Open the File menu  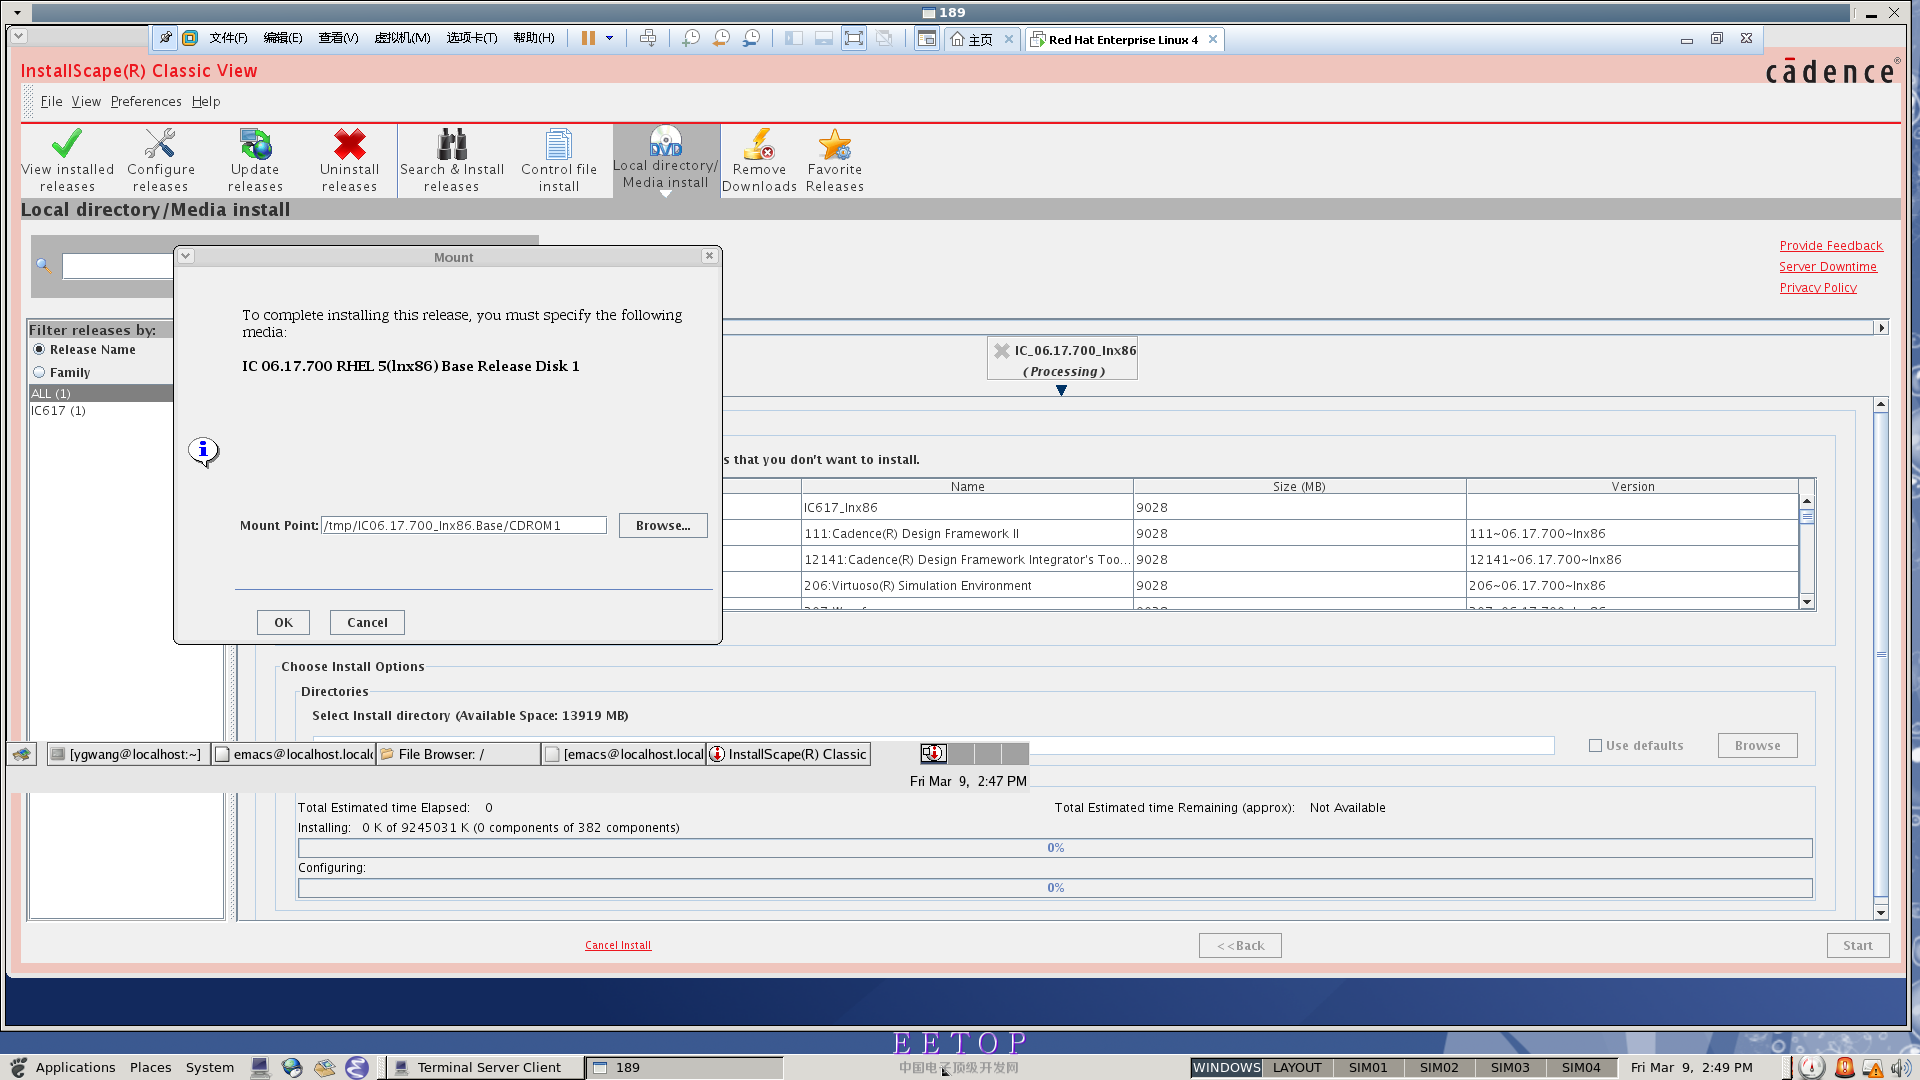[x=51, y=101]
